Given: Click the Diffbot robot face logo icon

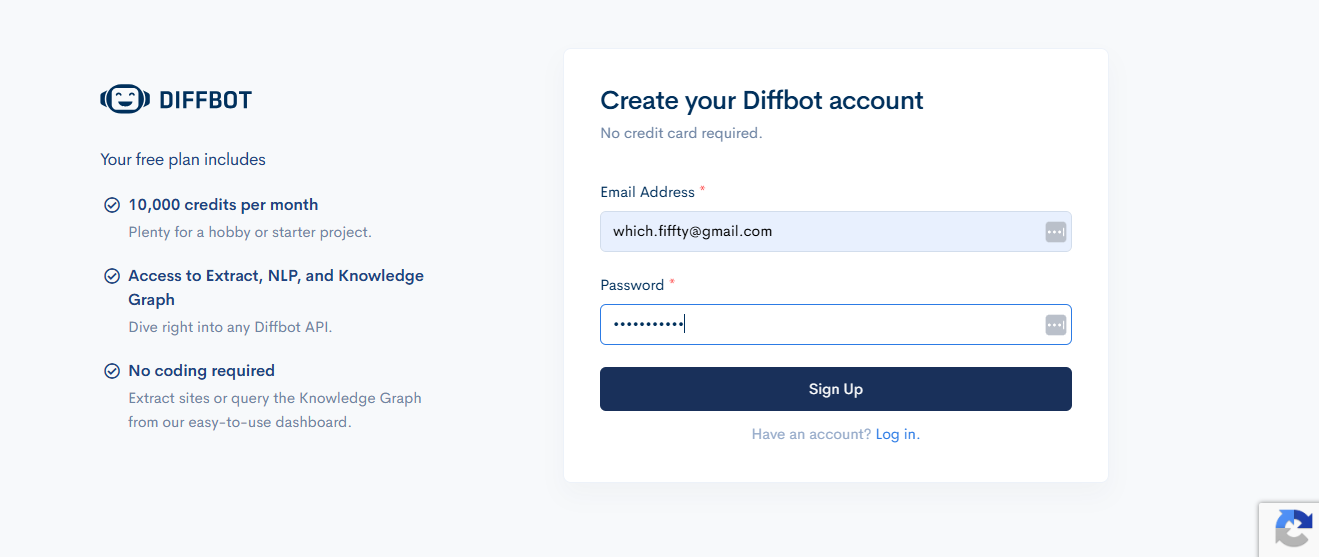Looking at the screenshot, I should click(x=124, y=98).
